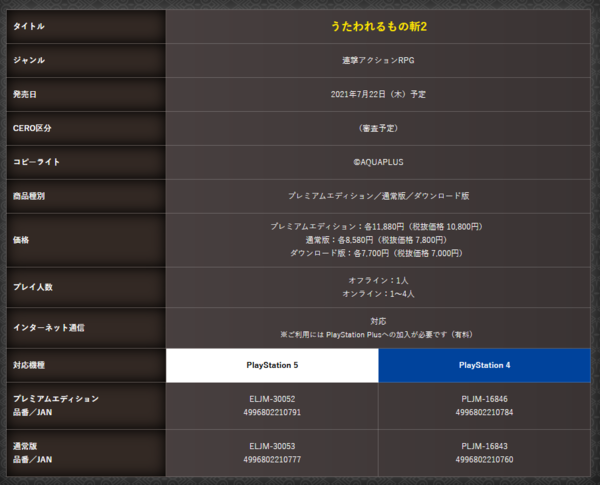Image resolution: width=600 pixels, height=485 pixels.
Task: Select the release date 2021年7月22日
Action: tap(358, 94)
